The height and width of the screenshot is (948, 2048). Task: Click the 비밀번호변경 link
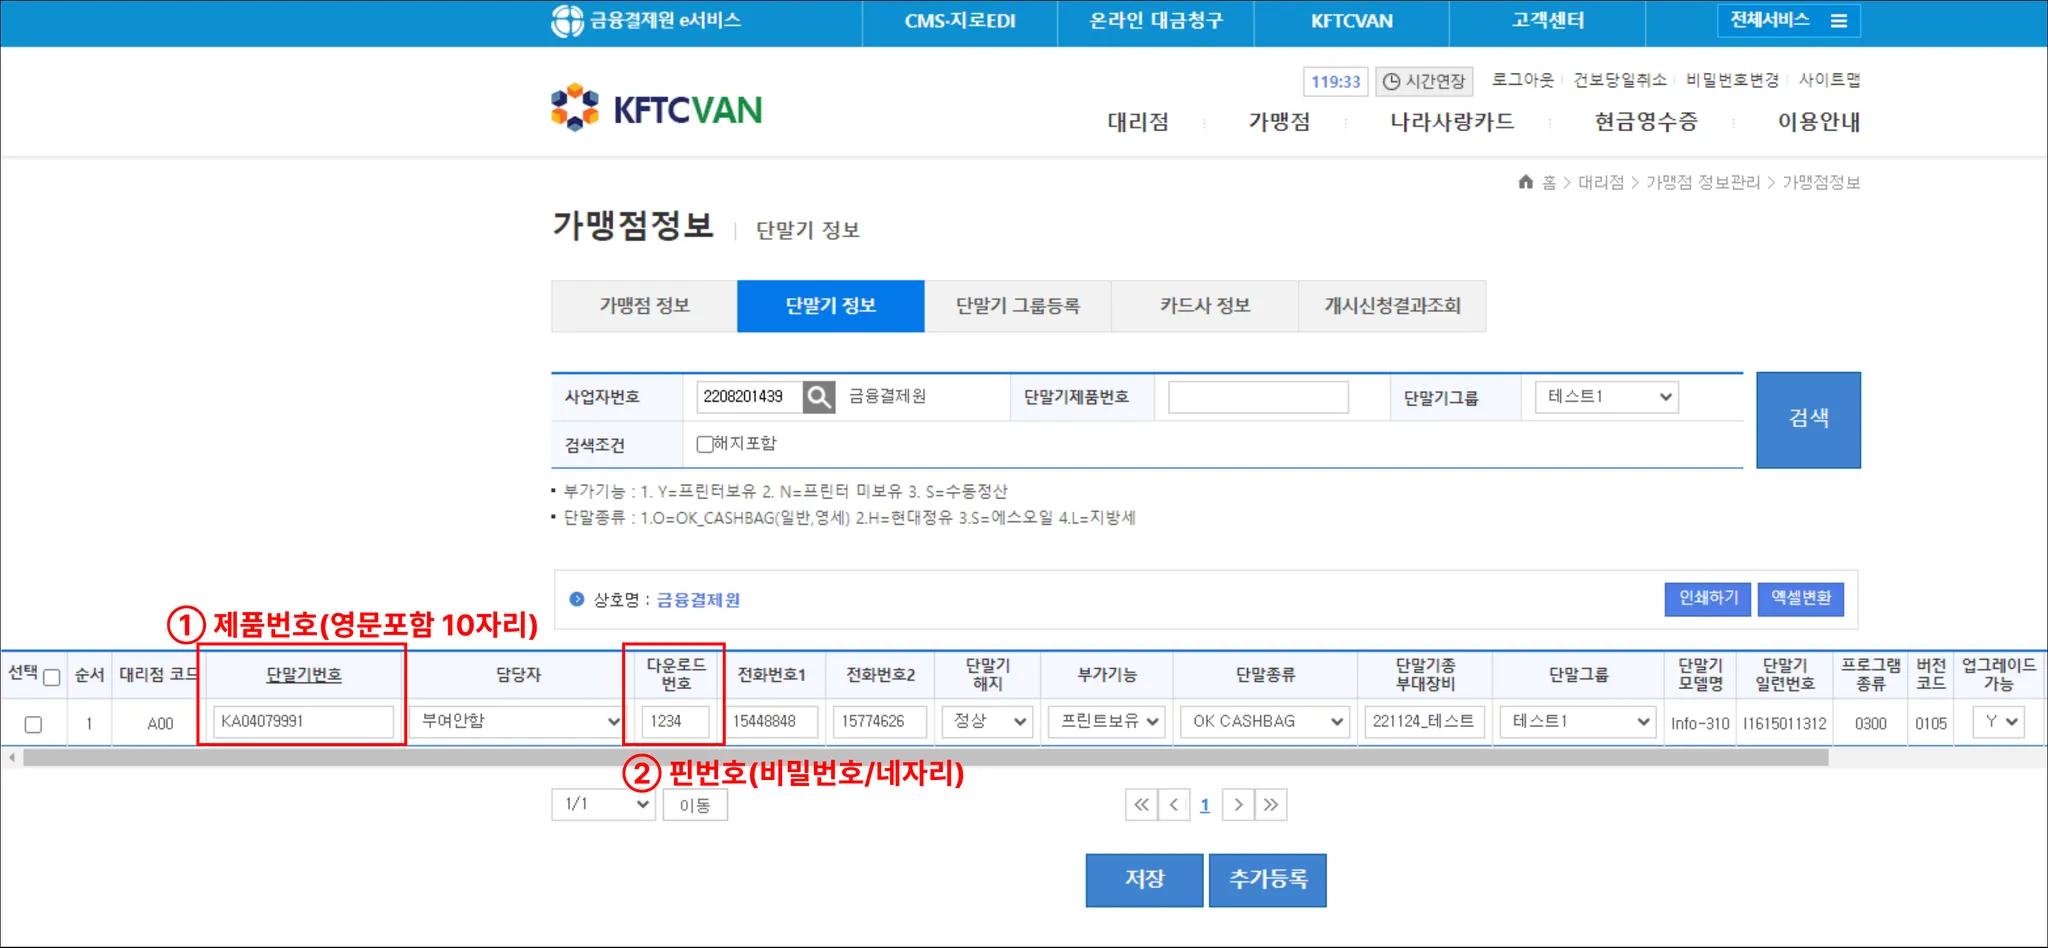click(x=1733, y=80)
